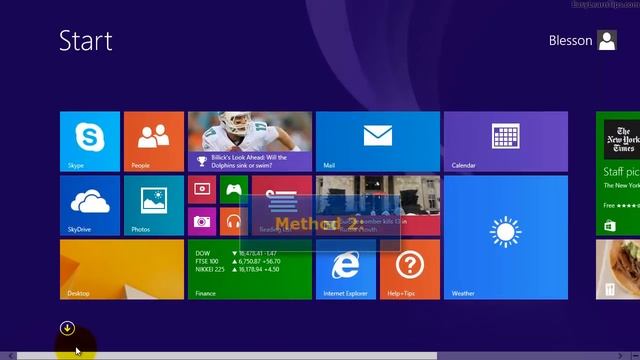Viewport: 640px width, 360px height.
Task: Open the People tile
Action: (x=154, y=141)
